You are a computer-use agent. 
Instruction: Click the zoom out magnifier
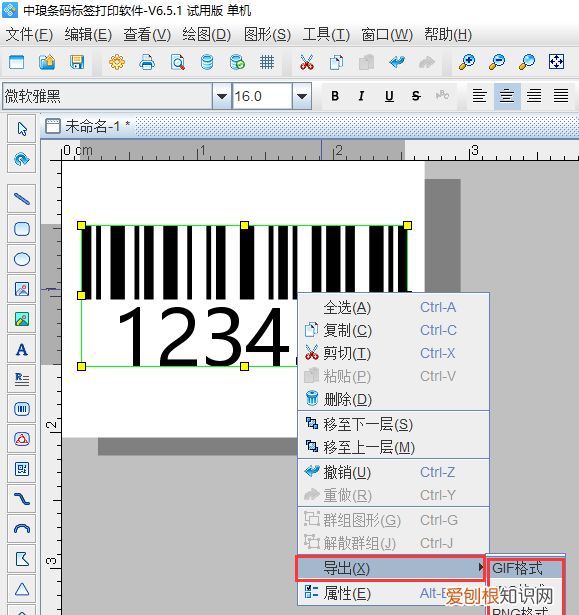tap(497, 62)
